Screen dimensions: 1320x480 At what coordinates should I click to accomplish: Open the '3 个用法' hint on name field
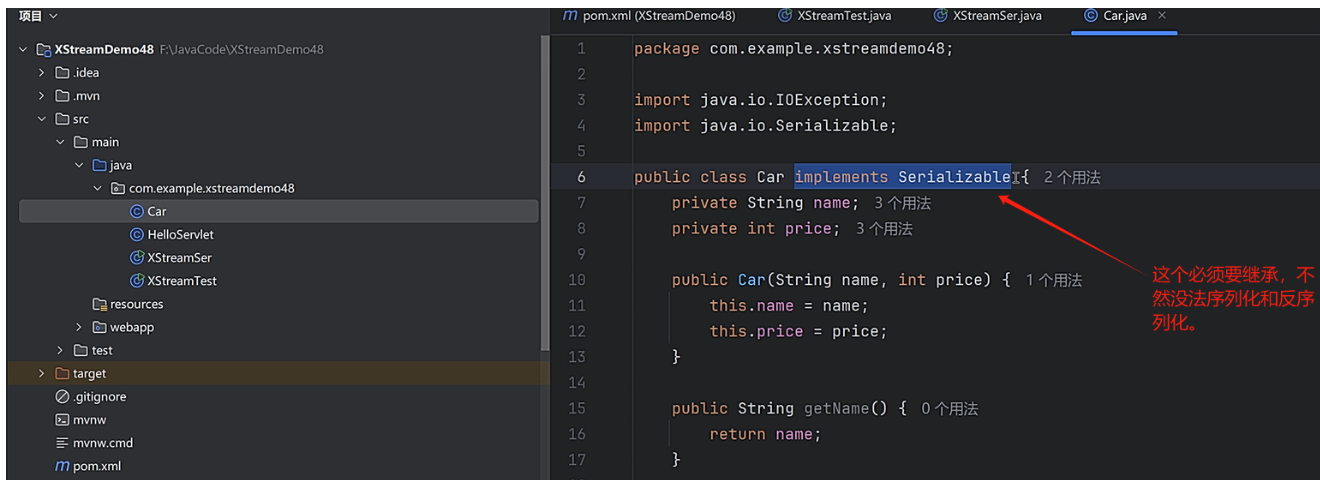tap(902, 203)
